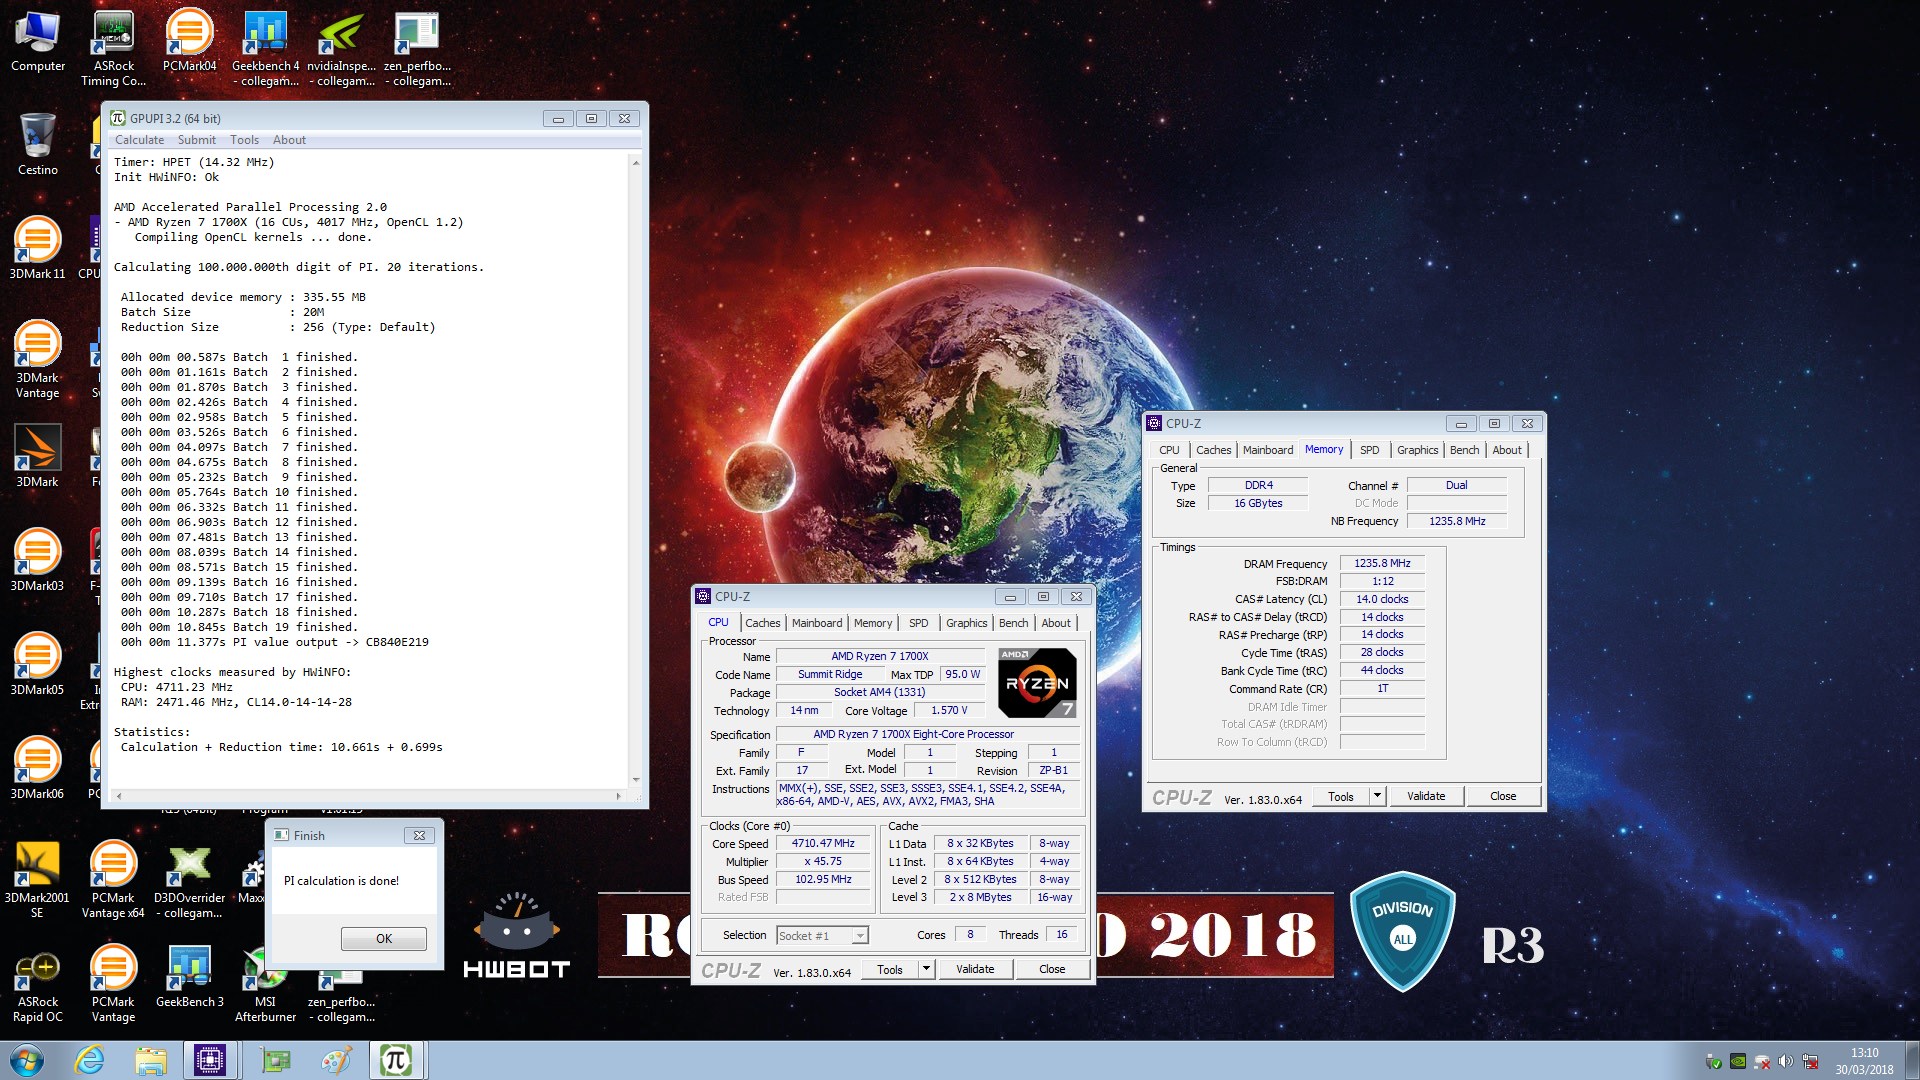Click the DRAM Frequency 1235.8 MHz value
The width and height of the screenshot is (1920, 1080).
point(1382,564)
